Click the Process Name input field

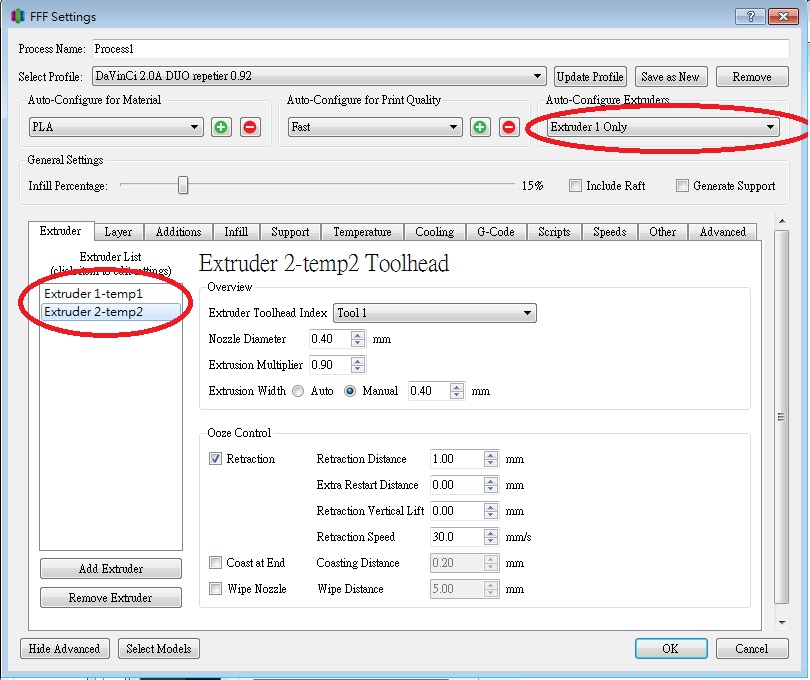click(x=441, y=49)
